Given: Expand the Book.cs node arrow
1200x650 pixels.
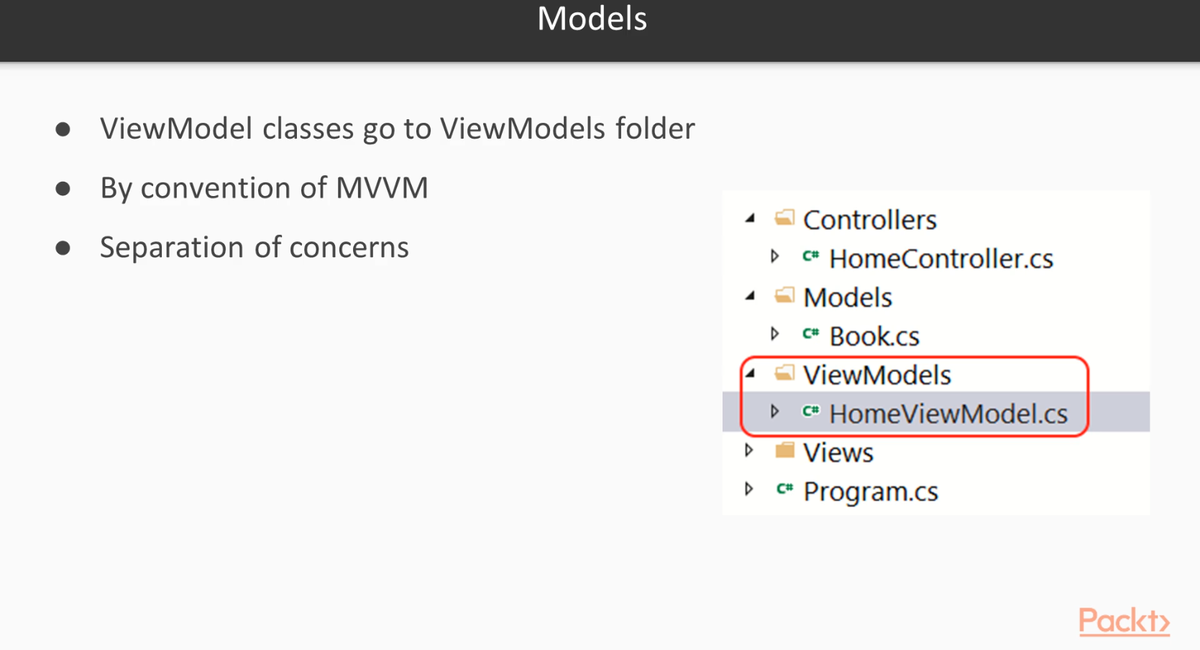Looking at the screenshot, I should (775, 336).
